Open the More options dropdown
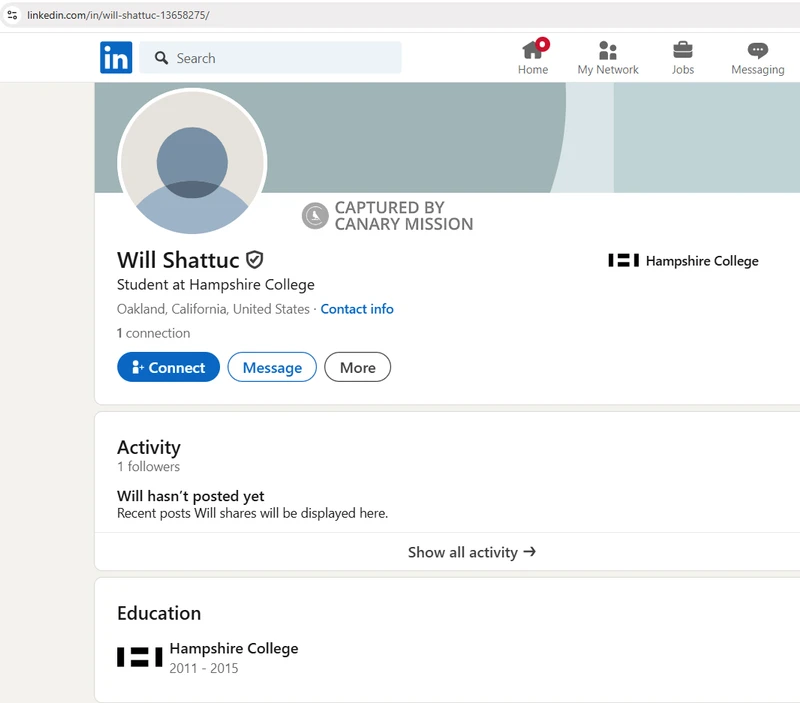The height and width of the screenshot is (703, 800). tap(358, 367)
